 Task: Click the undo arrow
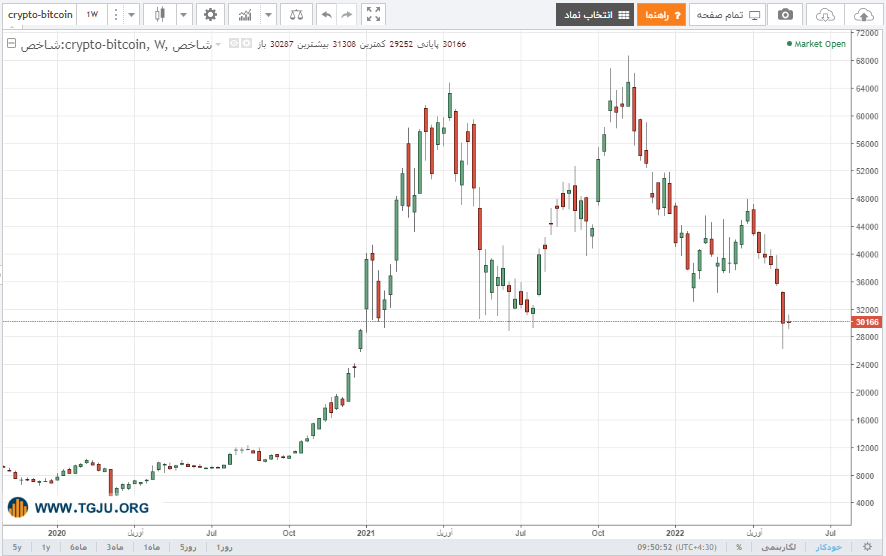[326, 15]
